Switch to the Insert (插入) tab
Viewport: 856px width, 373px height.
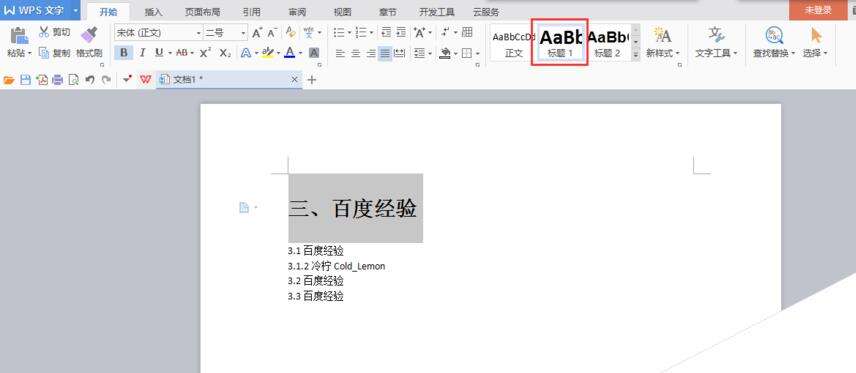(x=153, y=11)
